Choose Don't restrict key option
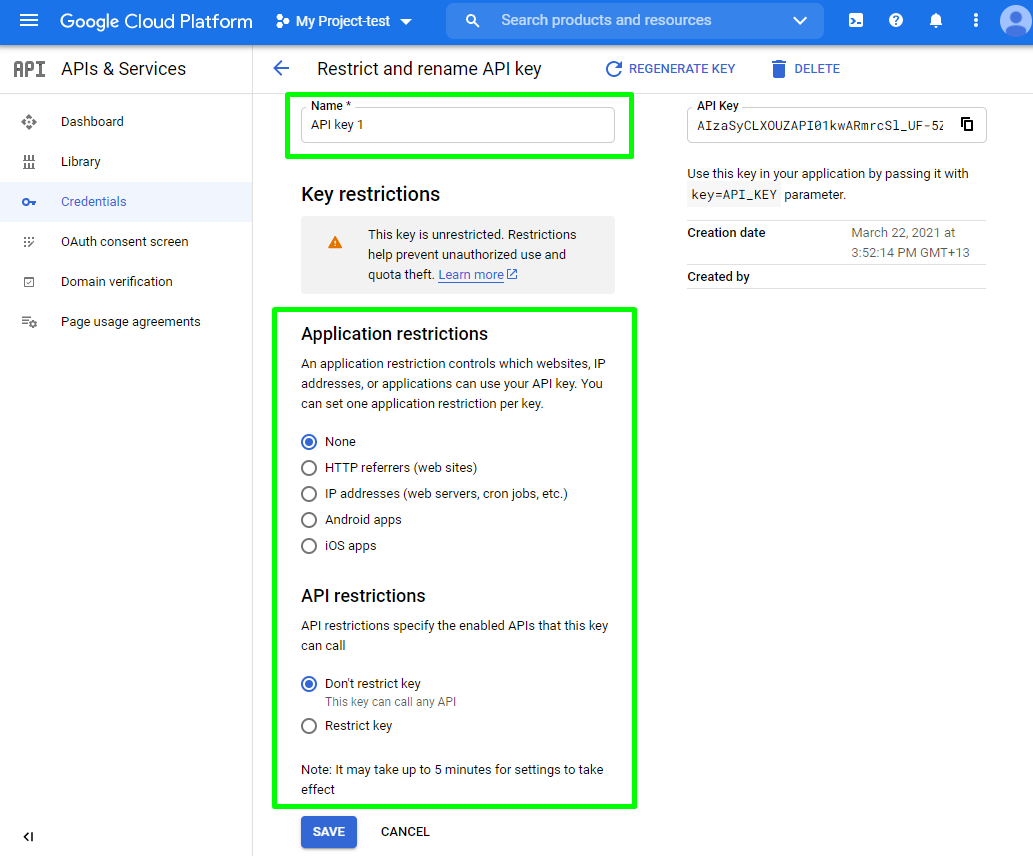1033x856 pixels. 309,684
